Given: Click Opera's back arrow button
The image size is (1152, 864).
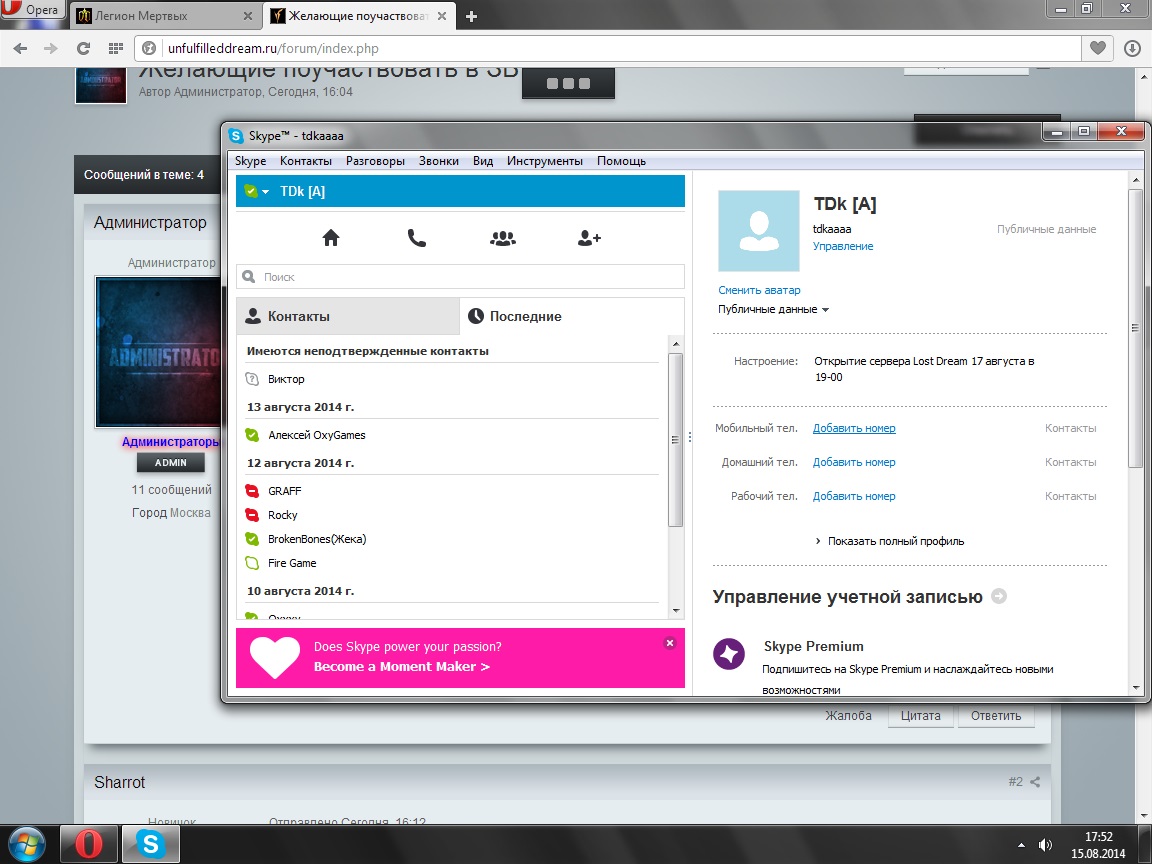Looking at the screenshot, I should (20, 48).
